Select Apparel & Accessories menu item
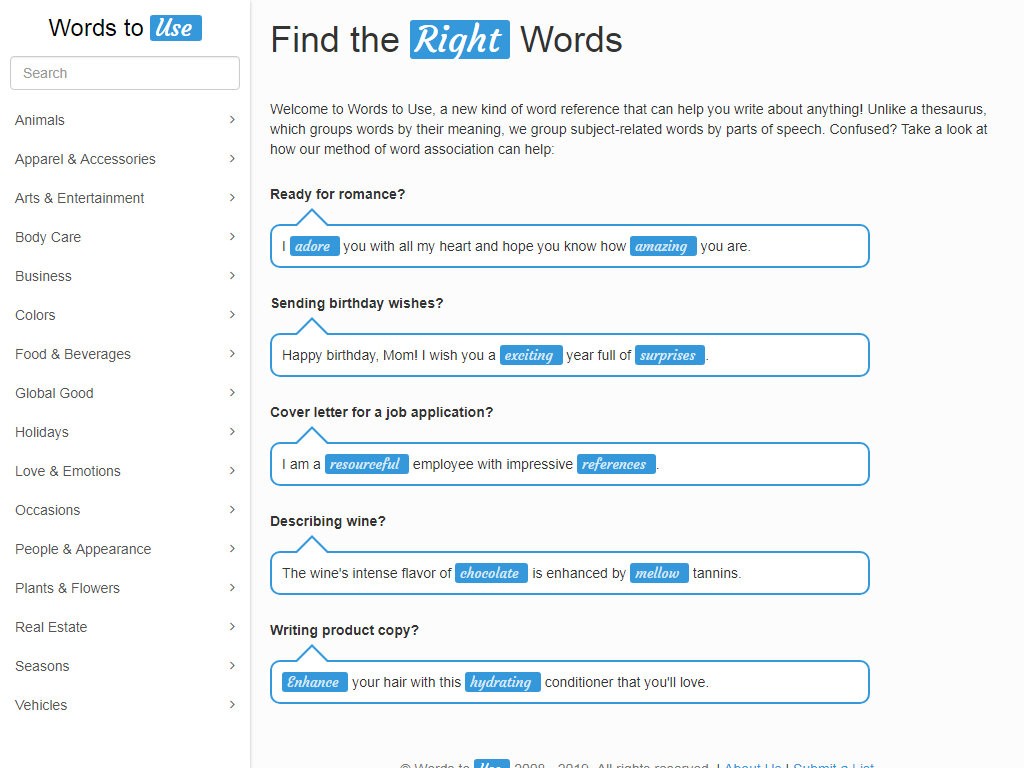 [x=85, y=159]
